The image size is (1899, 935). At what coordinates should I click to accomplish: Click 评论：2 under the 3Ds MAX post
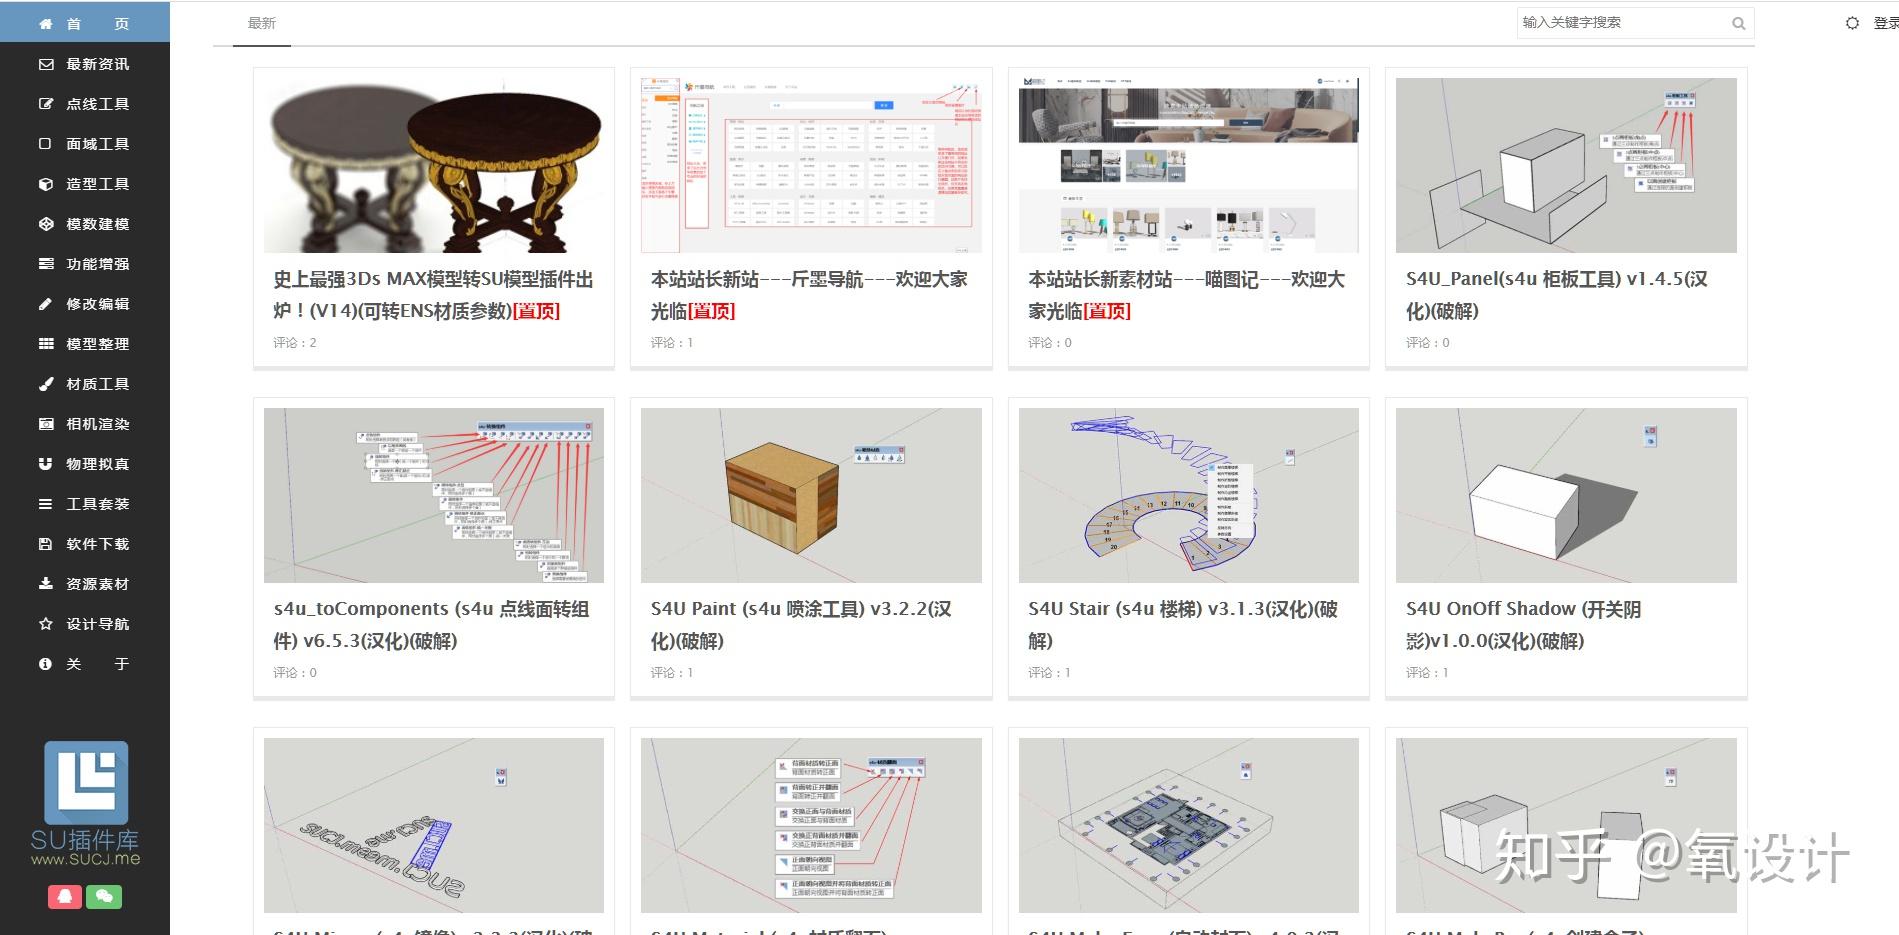[x=295, y=343]
